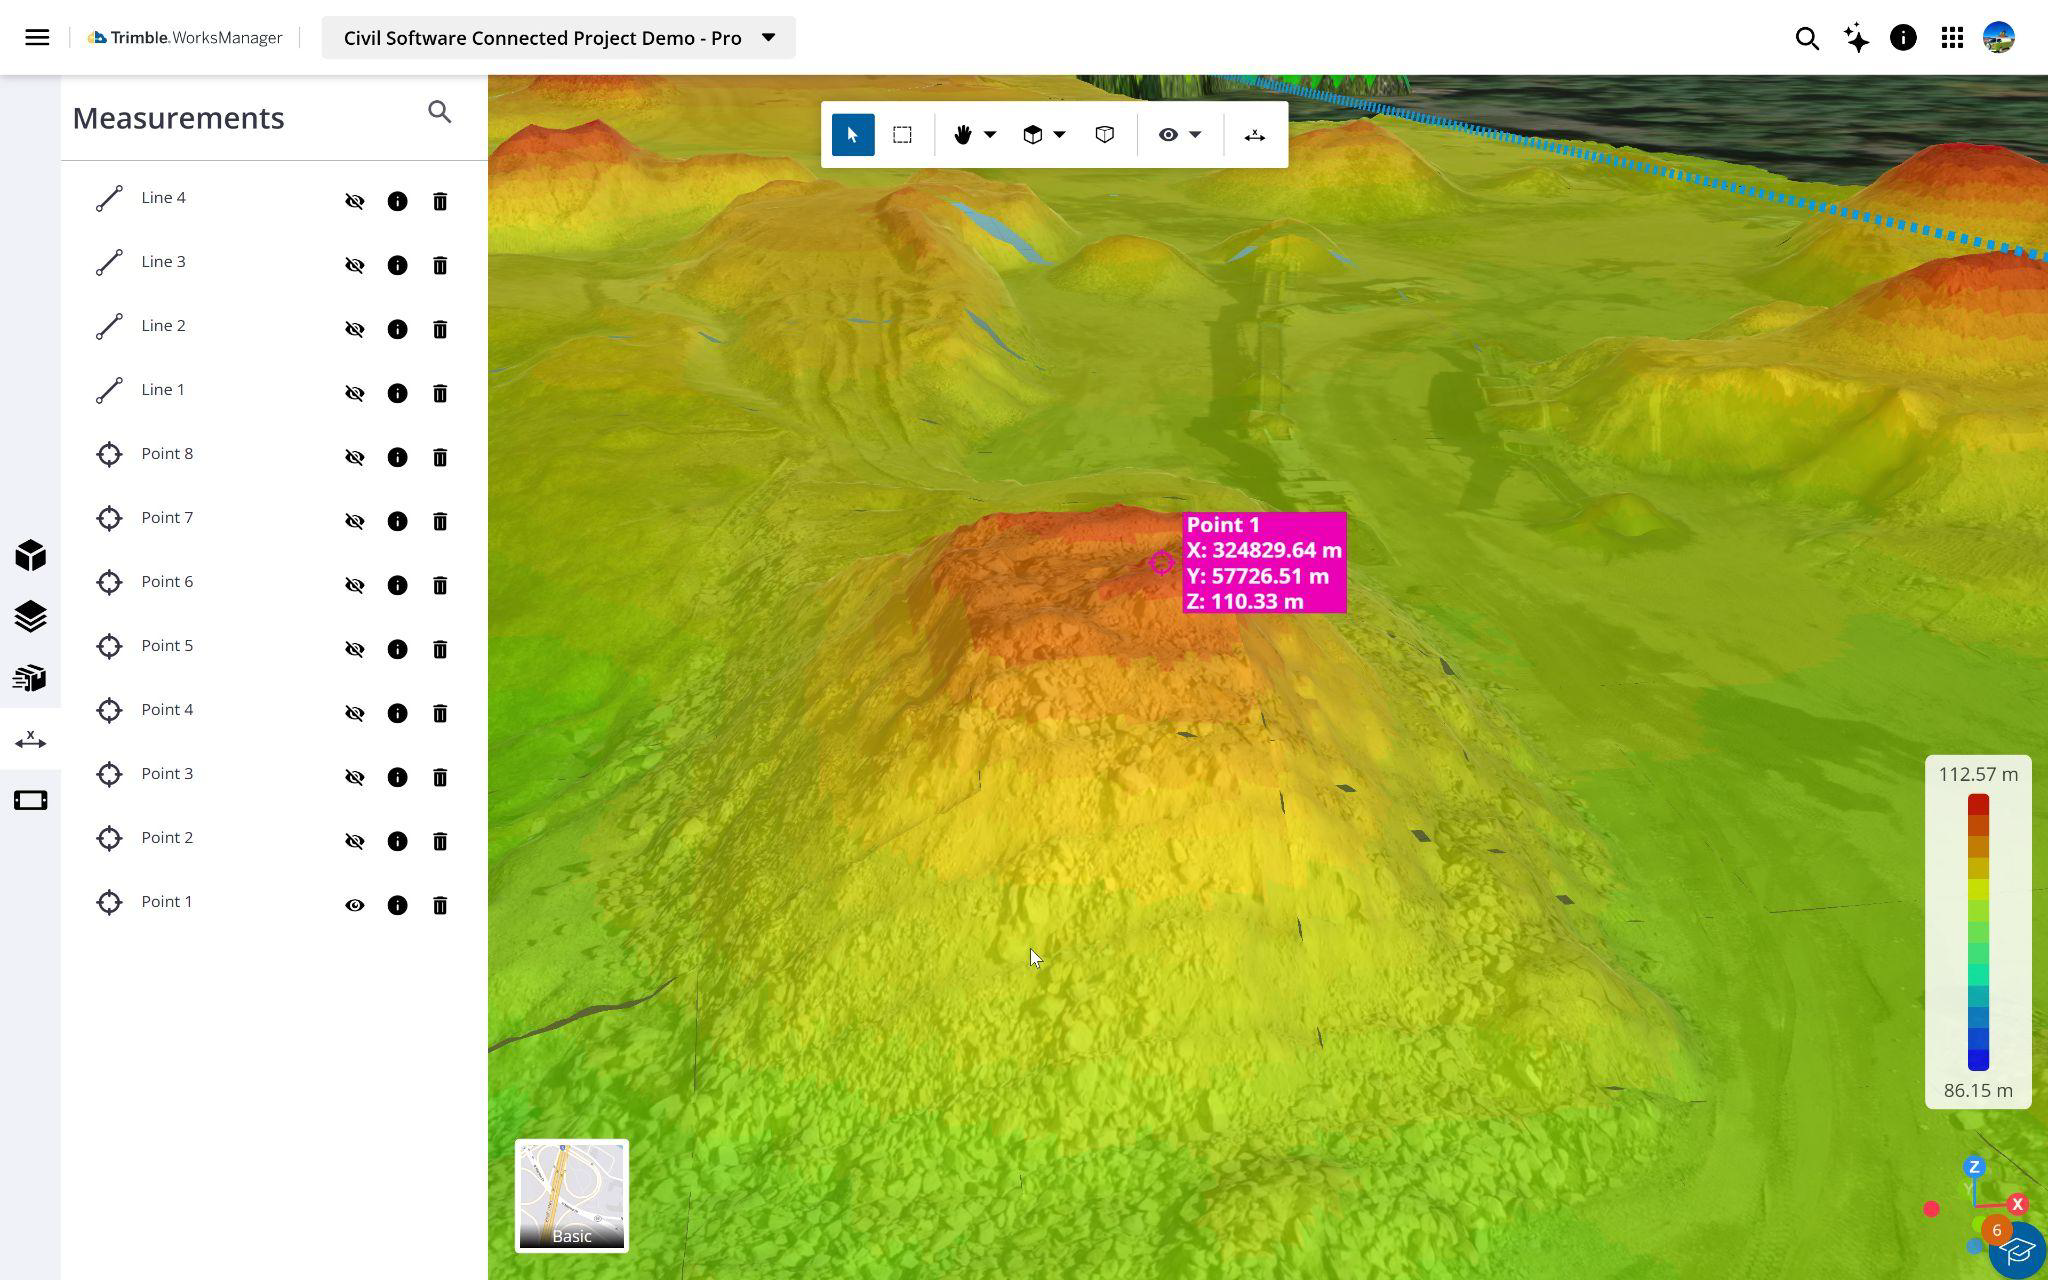Click the wireframe cube display icon
The image size is (2048, 1280).
tap(1104, 134)
